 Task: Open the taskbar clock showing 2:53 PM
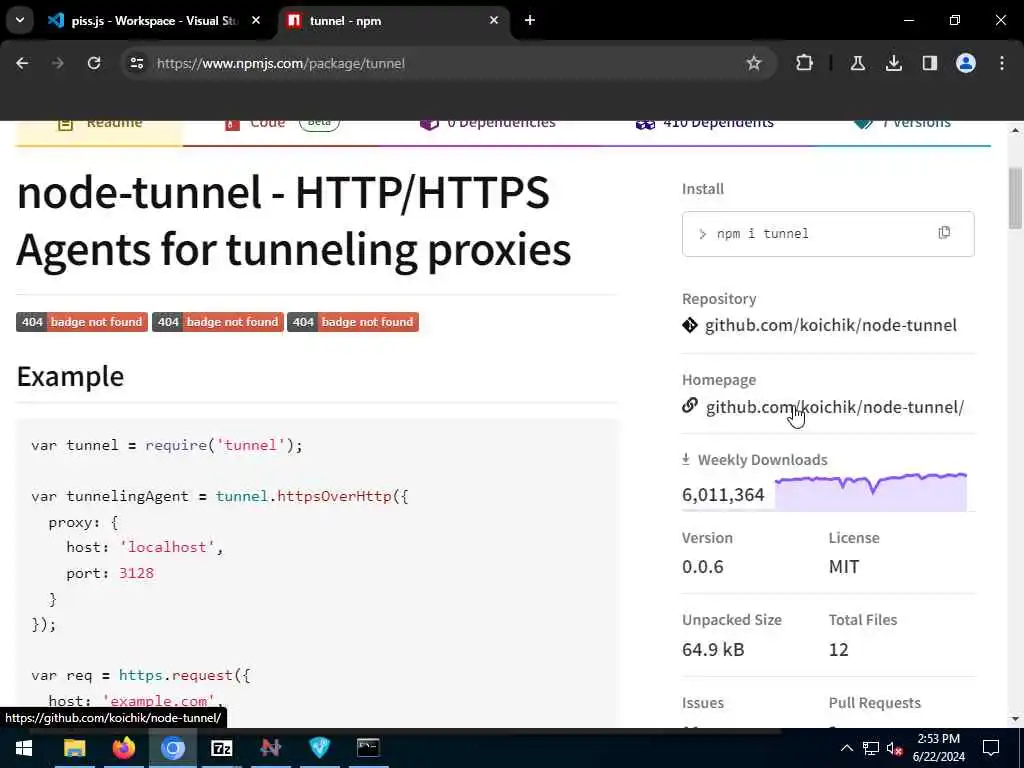point(938,748)
